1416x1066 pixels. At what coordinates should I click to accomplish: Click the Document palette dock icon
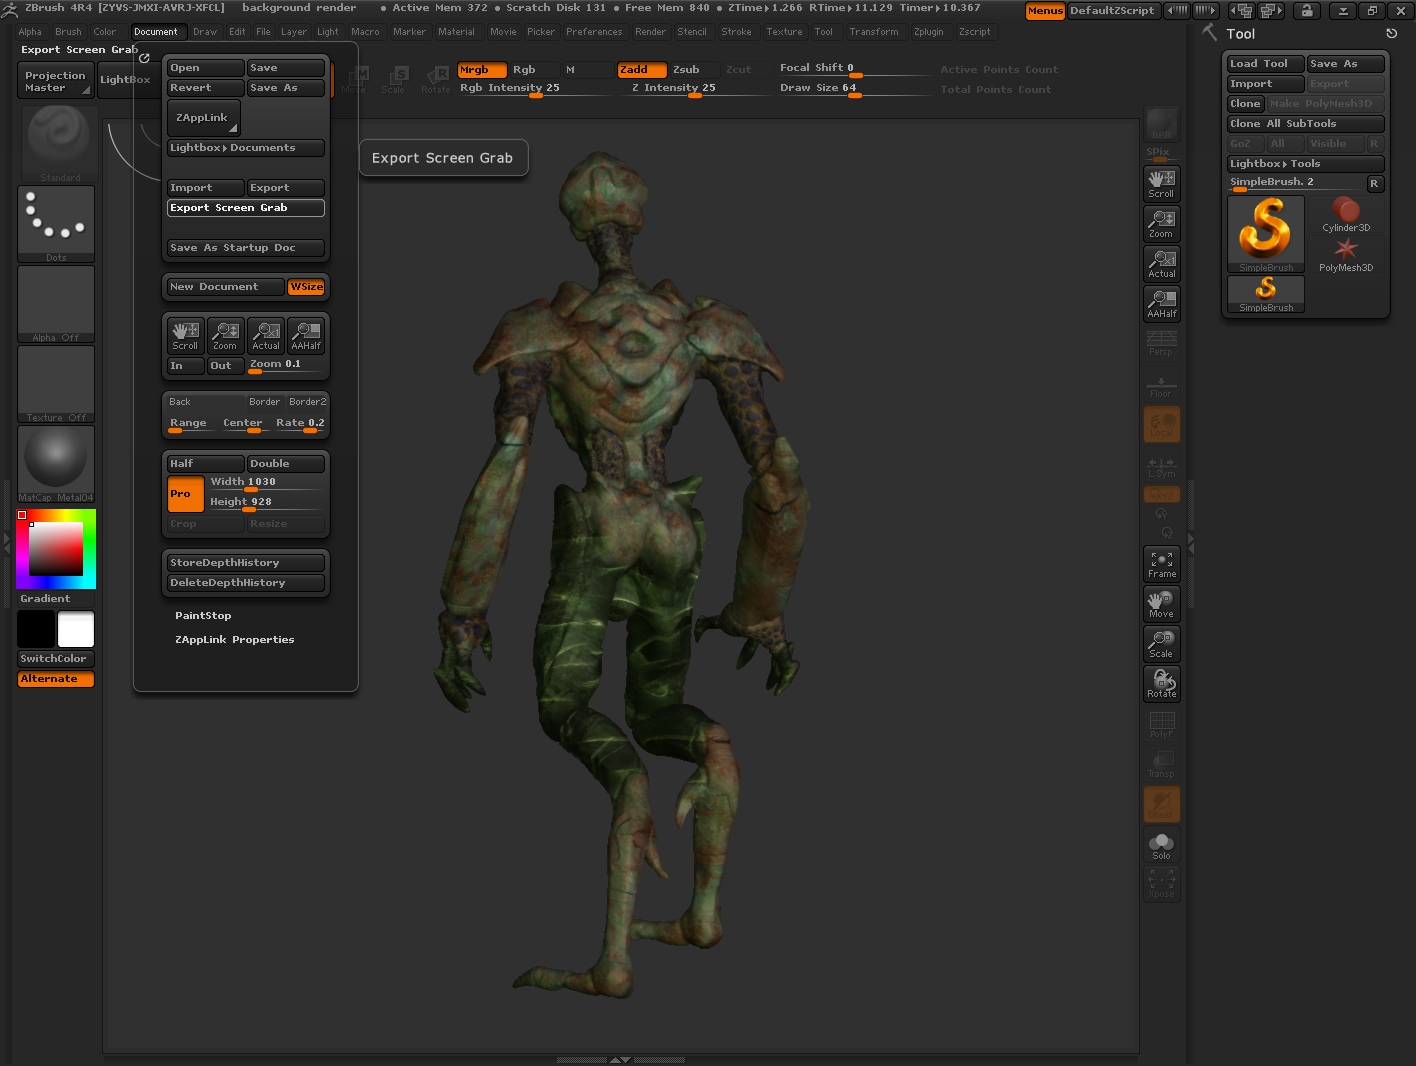click(x=144, y=58)
